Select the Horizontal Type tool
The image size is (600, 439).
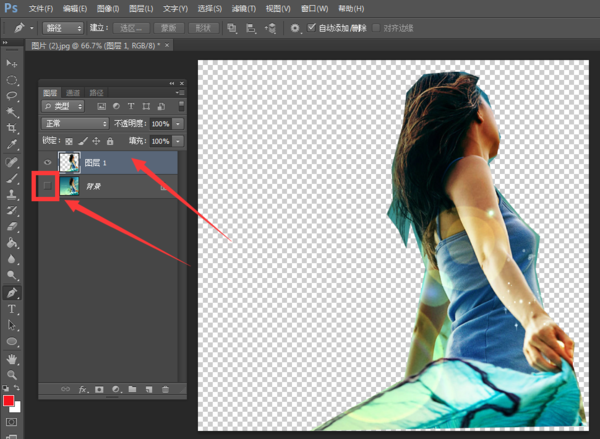pos(11,309)
